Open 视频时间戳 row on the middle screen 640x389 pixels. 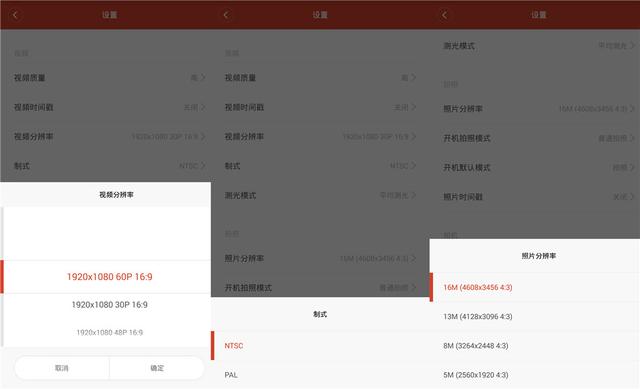320,107
